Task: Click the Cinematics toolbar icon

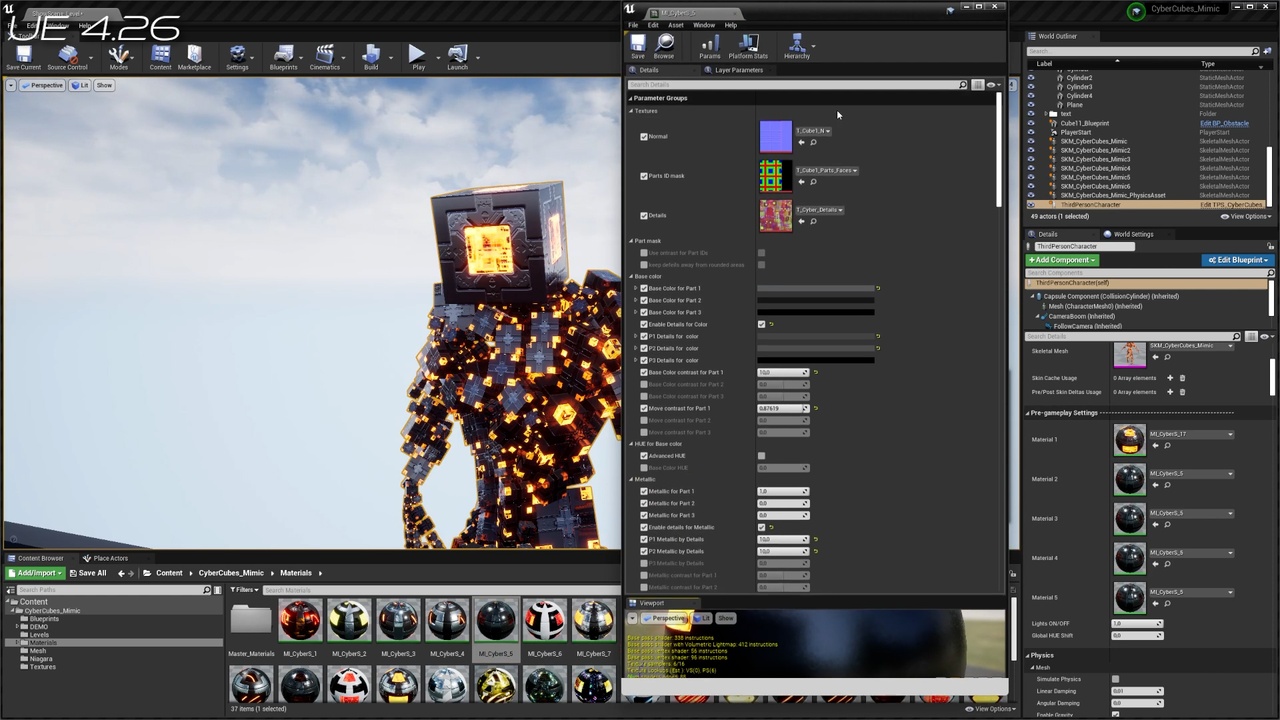Action: click(324, 57)
